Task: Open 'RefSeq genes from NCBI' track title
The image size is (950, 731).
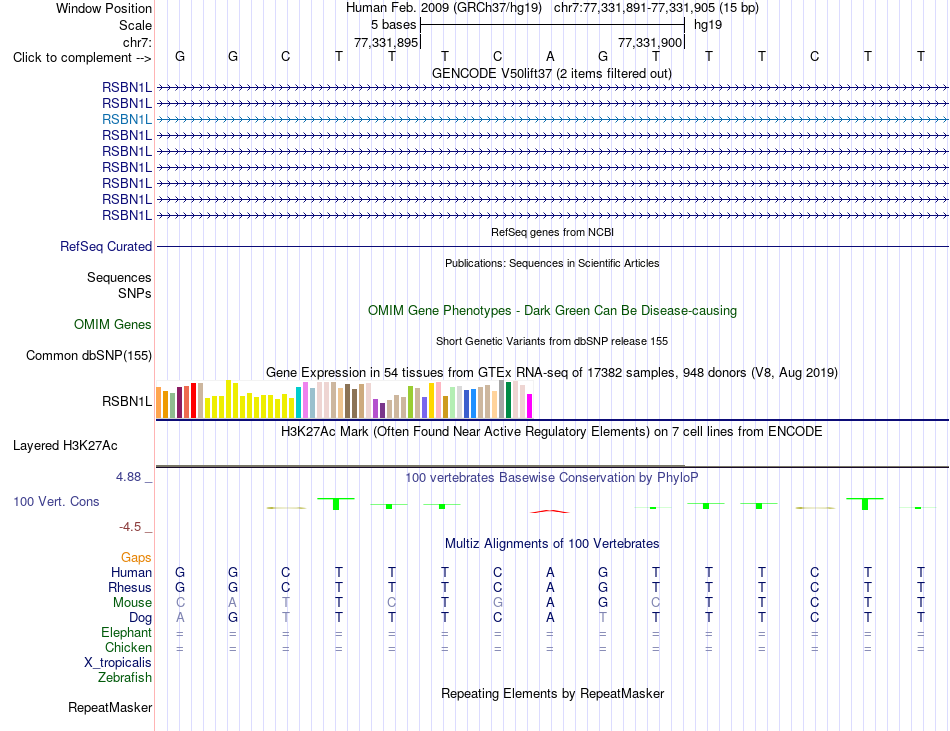Action: coord(552,232)
